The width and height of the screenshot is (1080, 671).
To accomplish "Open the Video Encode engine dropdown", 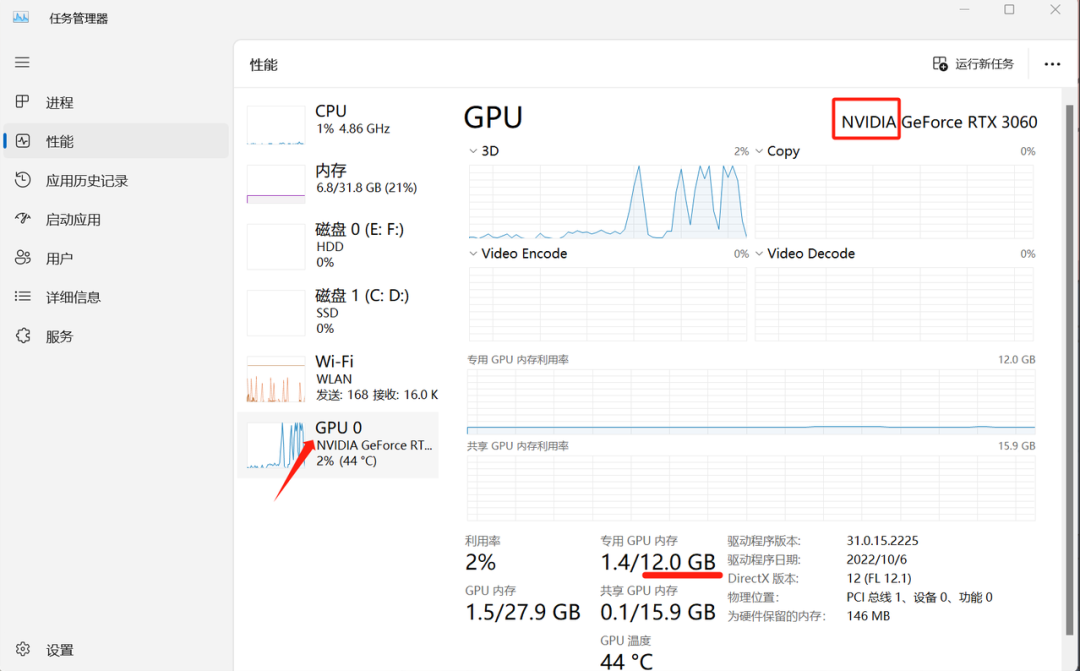I will (x=472, y=254).
